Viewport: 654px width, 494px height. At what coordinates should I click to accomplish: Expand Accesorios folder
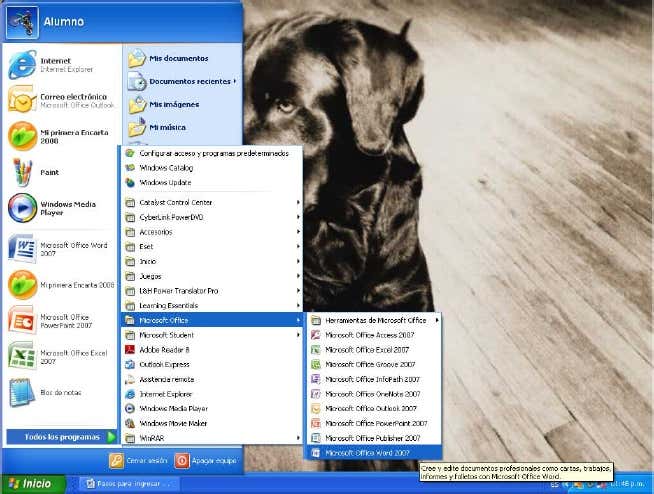[211, 232]
